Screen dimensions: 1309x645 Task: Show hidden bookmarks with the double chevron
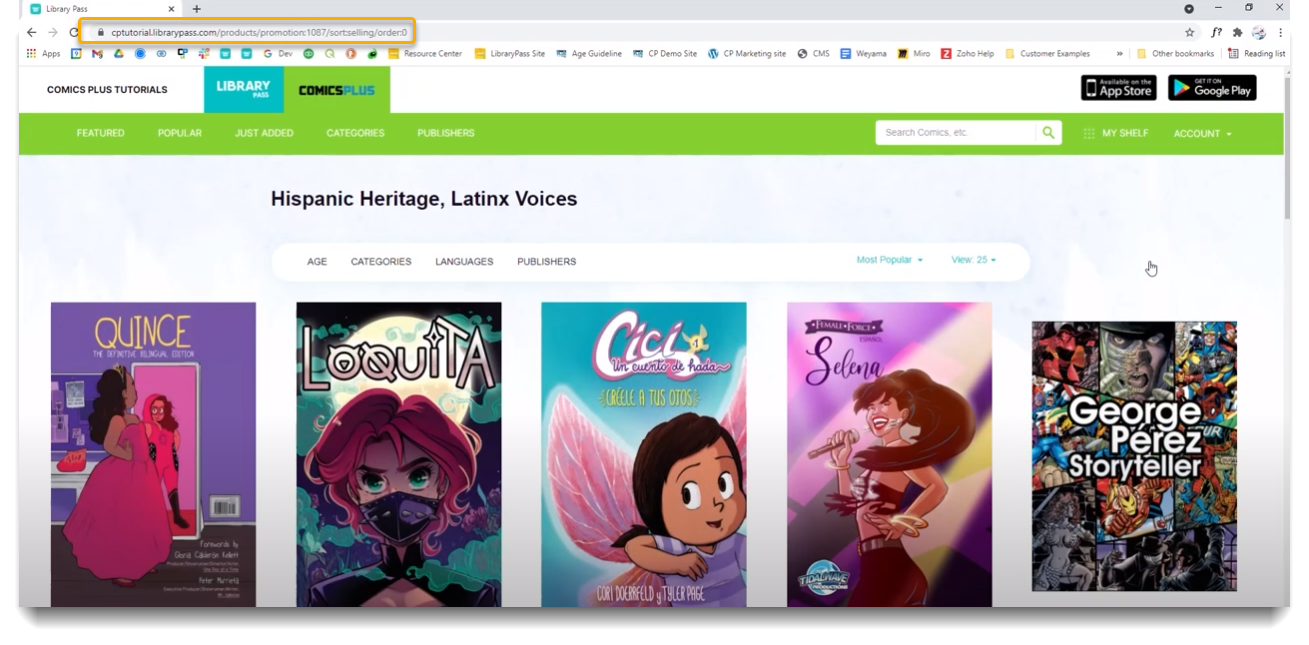pos(1120,54)
